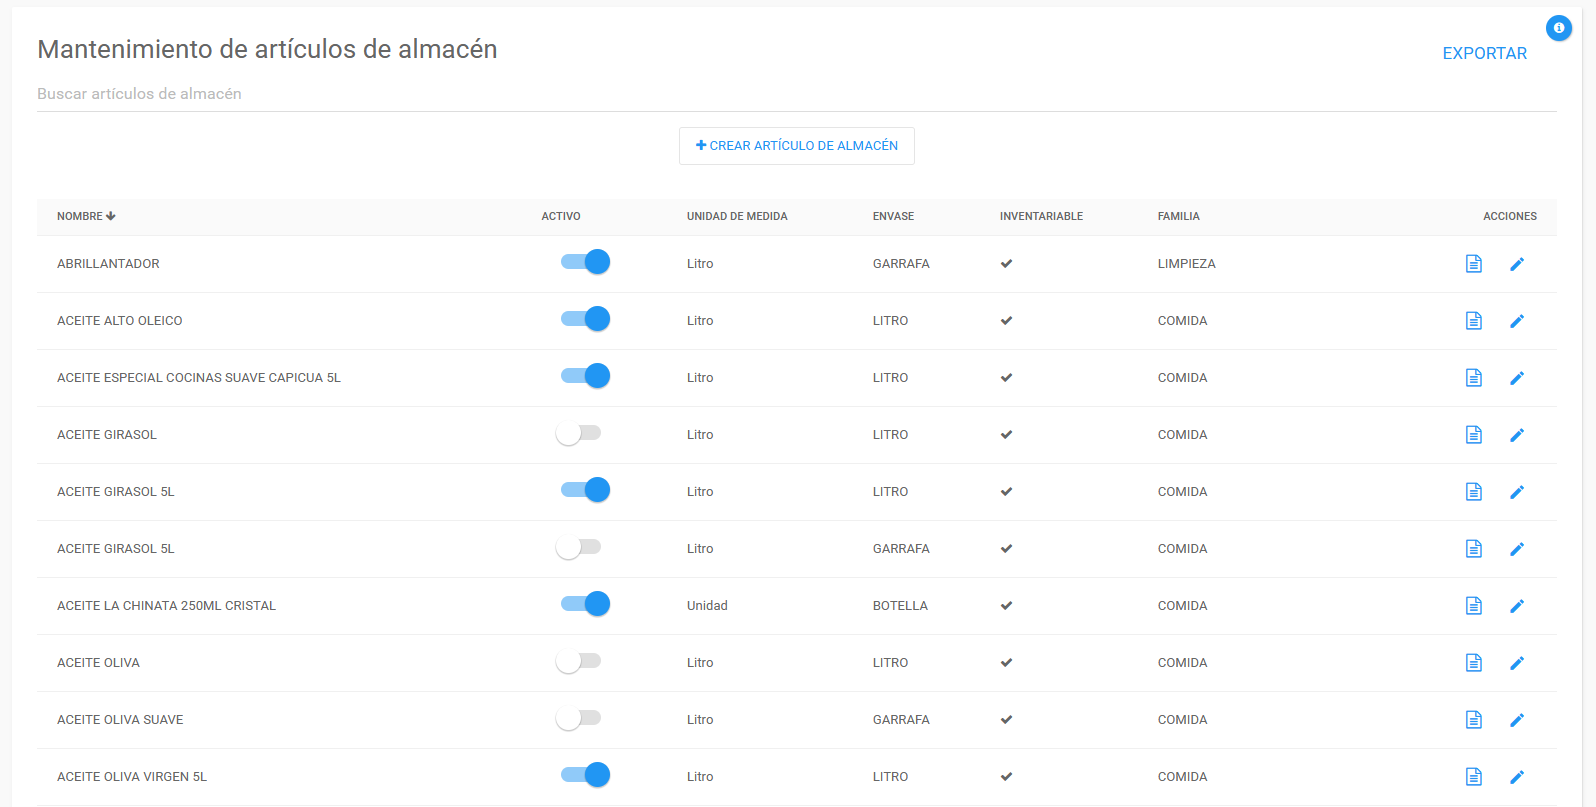
Task: Open document icon for ABRILLANTADOR row
Action: point(1473,264)
